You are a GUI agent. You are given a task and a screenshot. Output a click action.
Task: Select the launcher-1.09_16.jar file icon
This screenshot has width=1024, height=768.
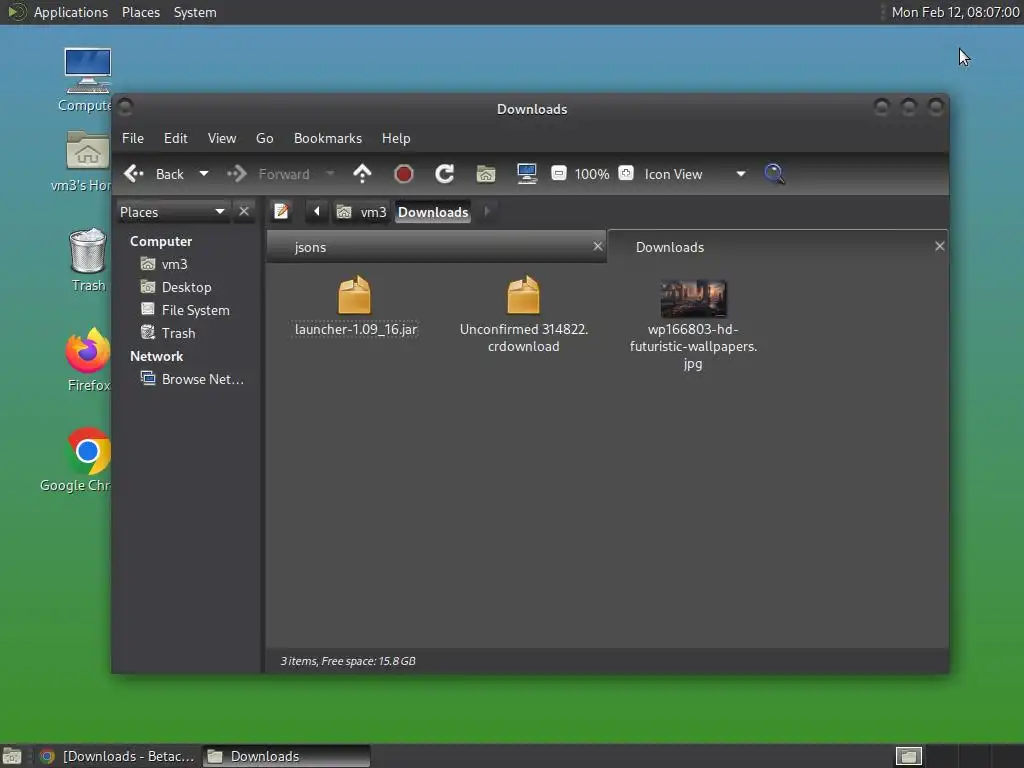[x=355, y=295]
